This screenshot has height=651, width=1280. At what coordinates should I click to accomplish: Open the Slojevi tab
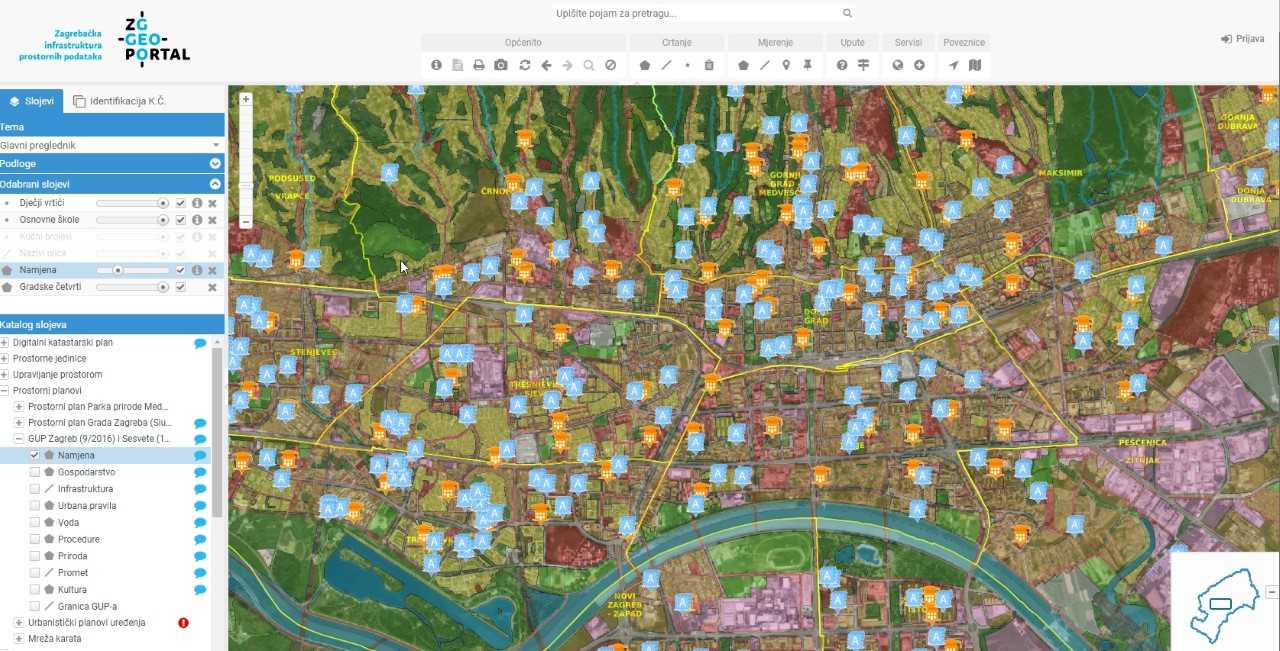[x=31, y=101]
